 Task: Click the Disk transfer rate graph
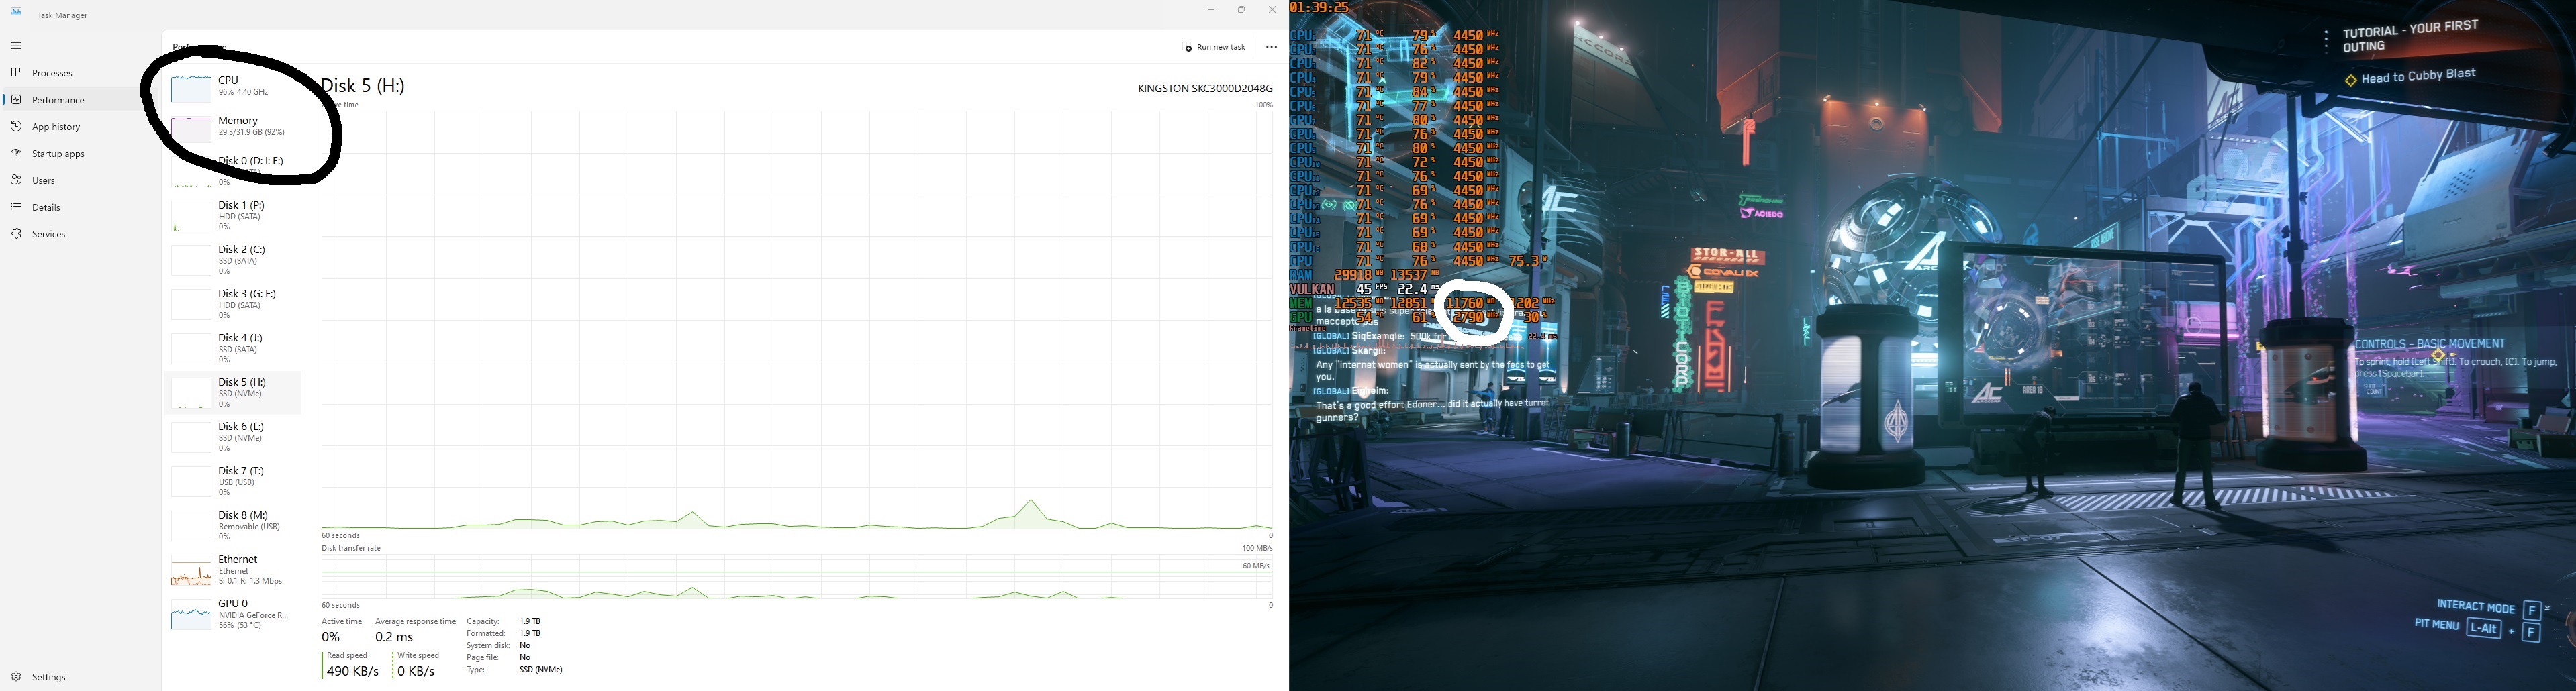[797, 577]
